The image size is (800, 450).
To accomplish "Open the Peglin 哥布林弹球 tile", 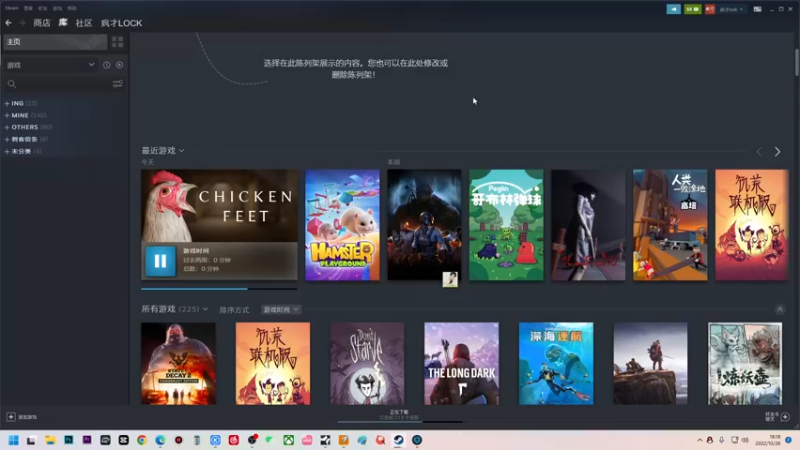I will pos(506,225).
